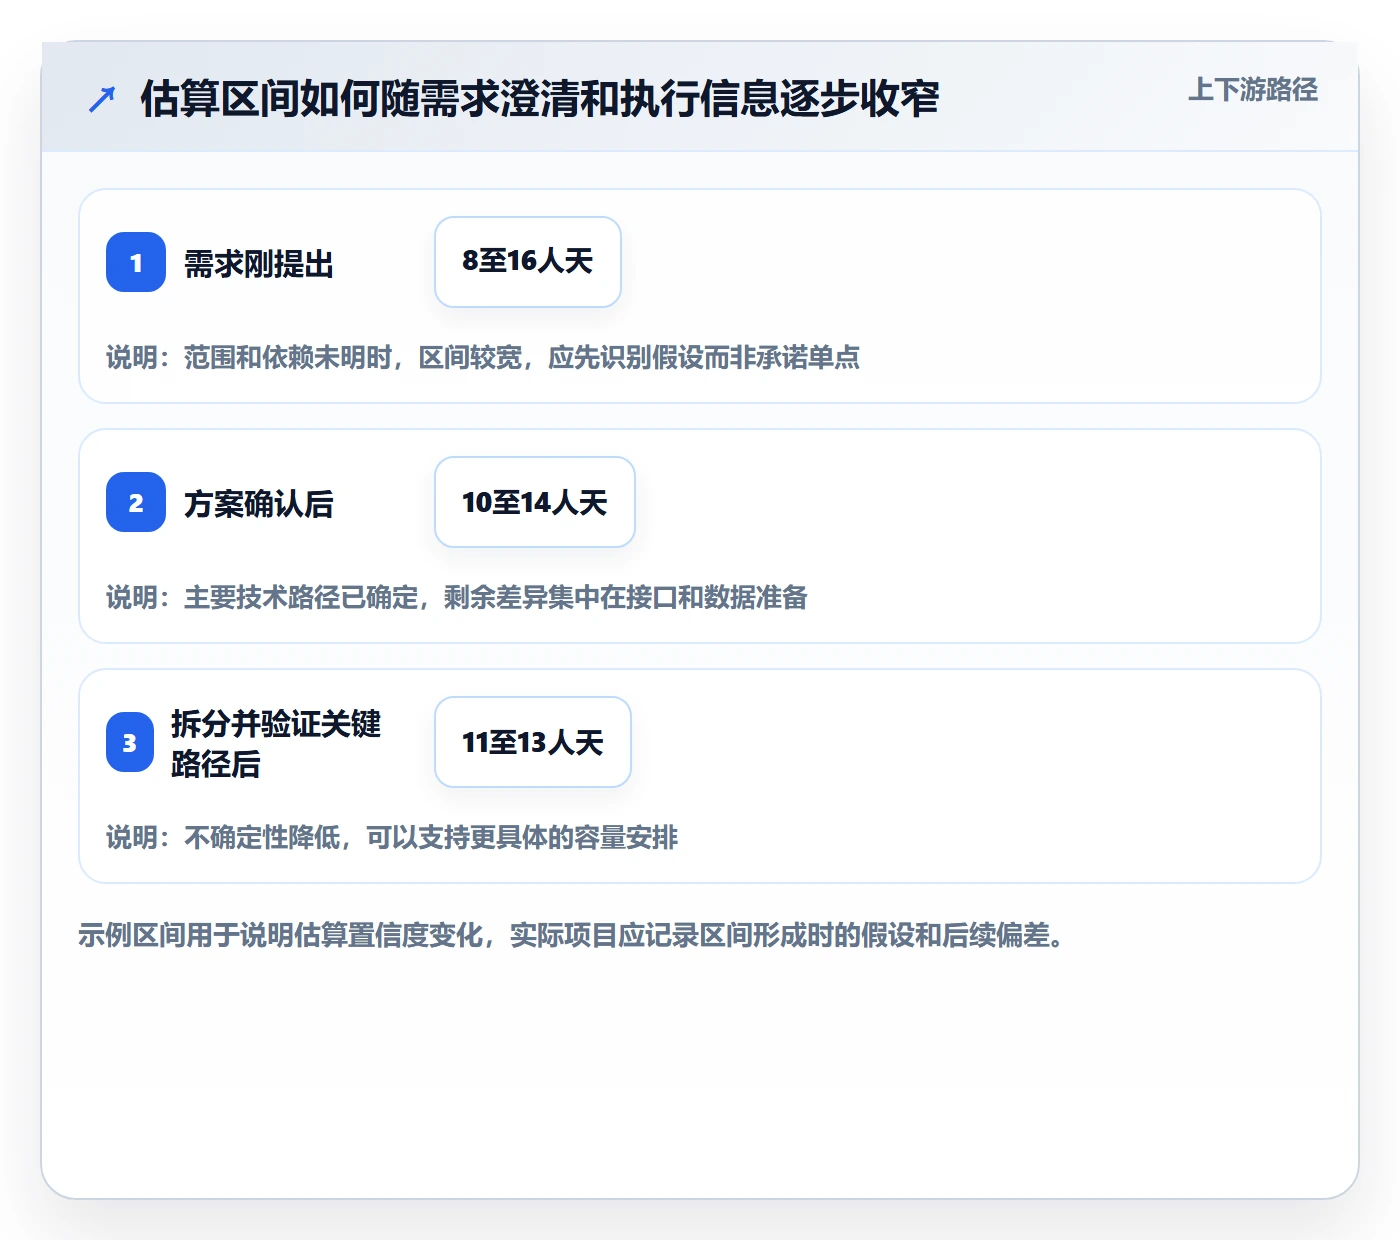The height and width of the screenshot is (1240, 1400).
Task: Click the title 估算区间如何随需求澄清和执行信息逐步收窄
Action: click(540, 99)
